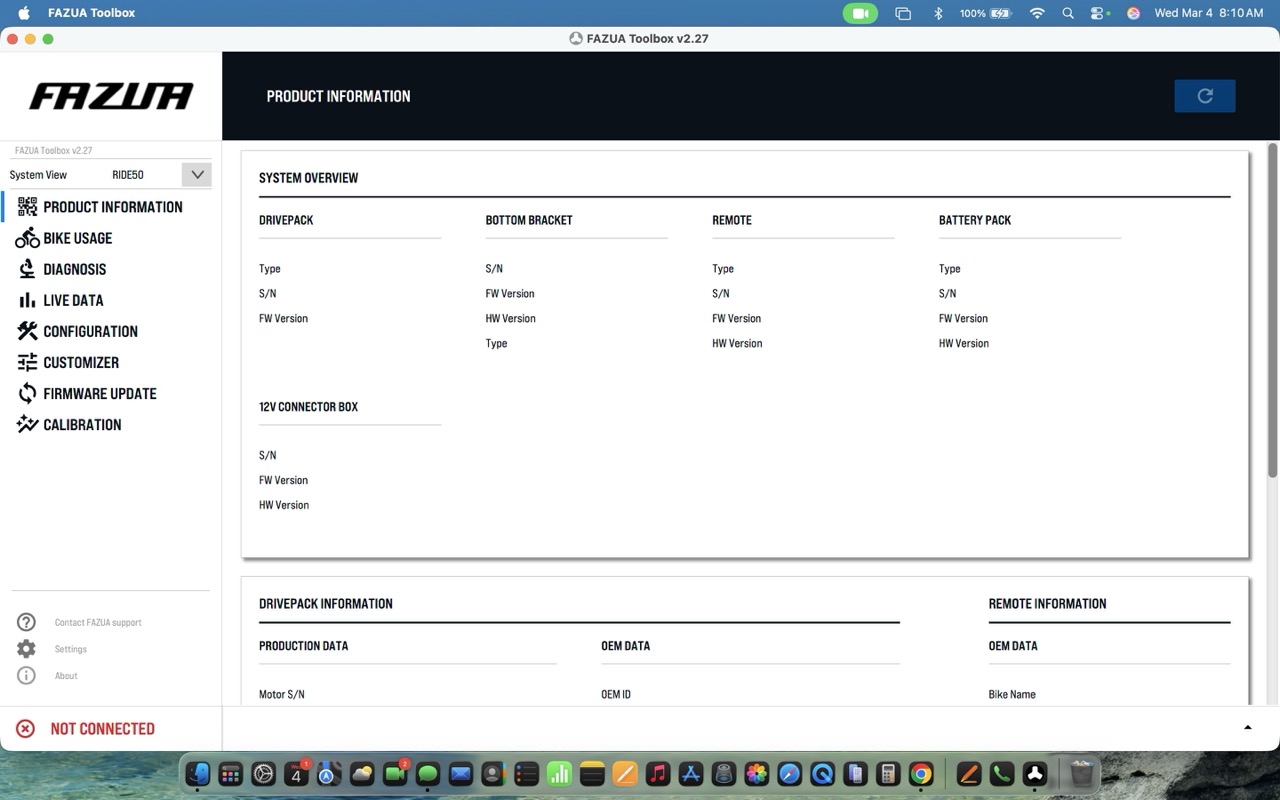Click the FAZUA logo in the sidebar
The image size is (1280, 800).
coord(111,96)
